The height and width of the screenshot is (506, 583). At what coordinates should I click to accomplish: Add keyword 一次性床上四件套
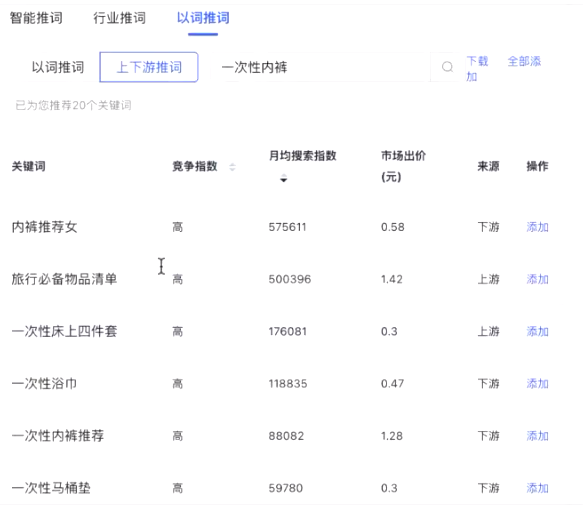tap(537, 331)
